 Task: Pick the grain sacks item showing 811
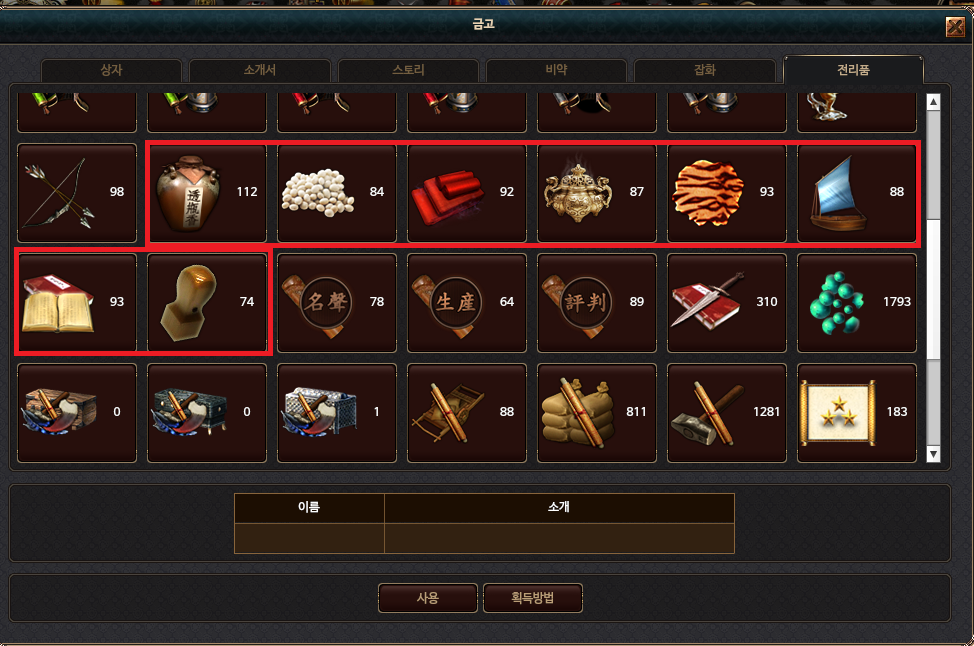pyautogui.click(x=596, y=413)
